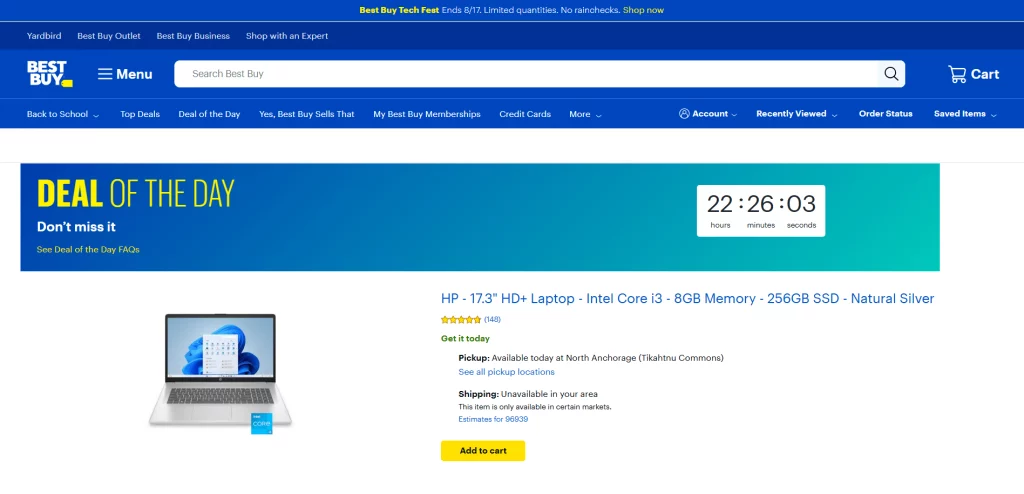Expand the Back to School dropdown
The height and width of the screenshot is (494, 1024).
[x=63, y=114]
